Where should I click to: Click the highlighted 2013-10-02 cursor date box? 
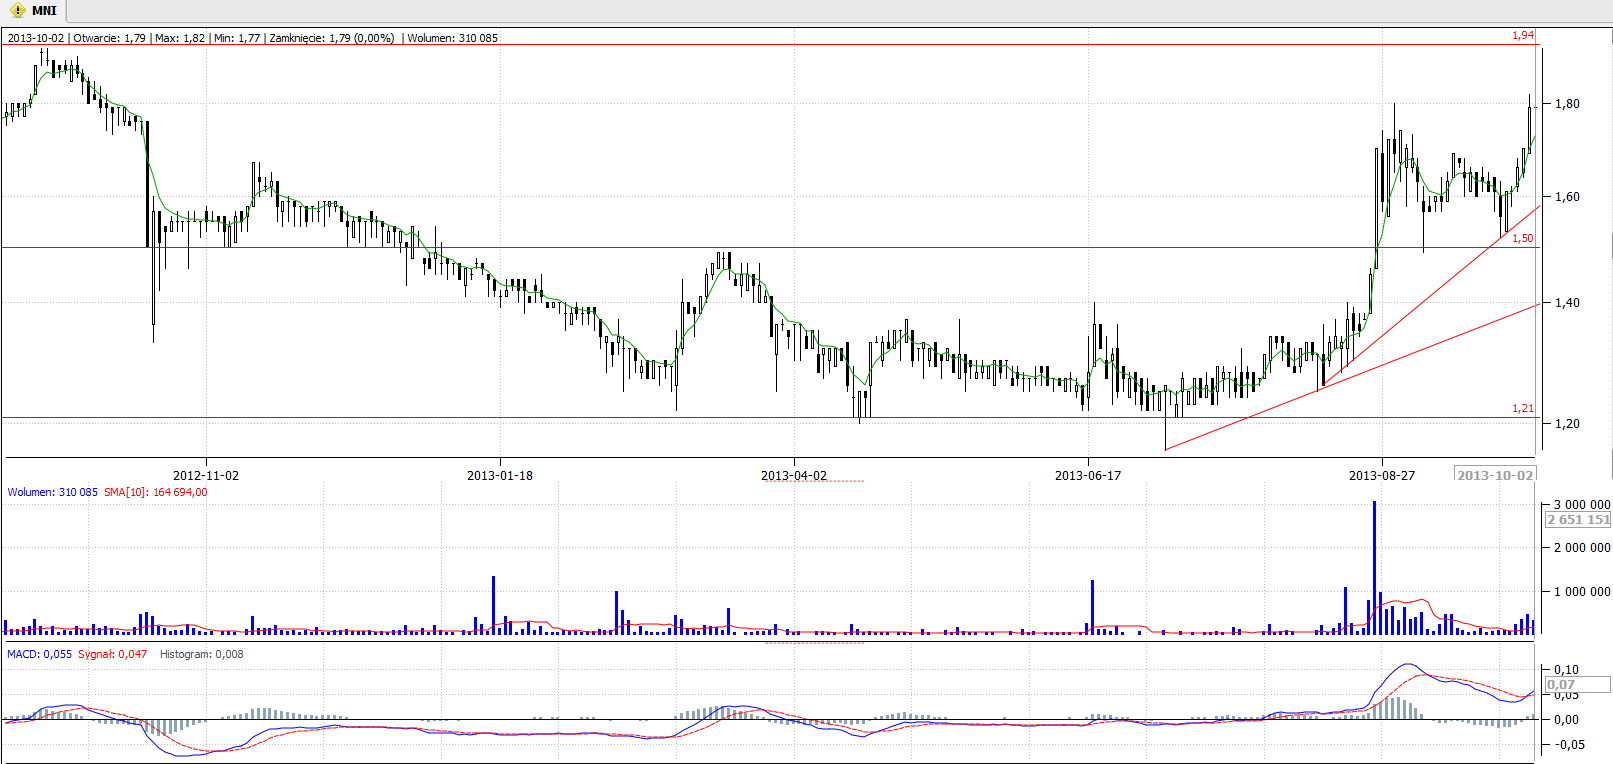click(1495, 474)
